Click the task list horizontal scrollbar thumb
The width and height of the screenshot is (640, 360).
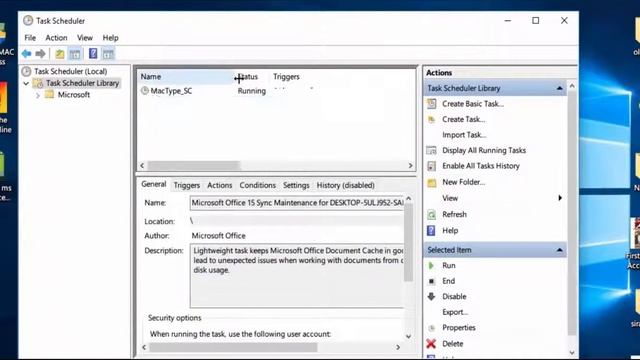194,166
